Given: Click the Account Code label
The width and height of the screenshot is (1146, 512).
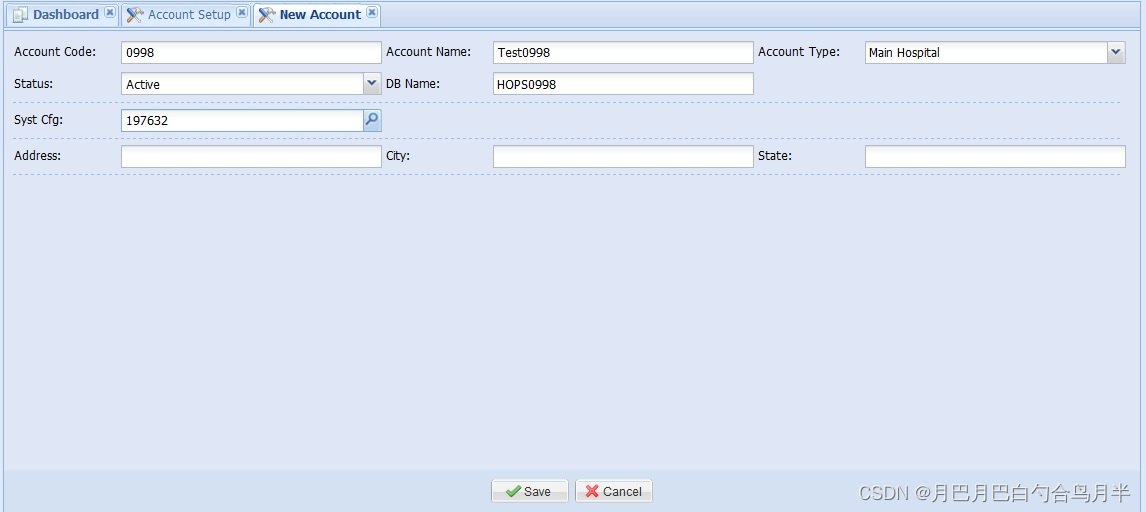Looking at the screenshot, I should coord(55,52).
